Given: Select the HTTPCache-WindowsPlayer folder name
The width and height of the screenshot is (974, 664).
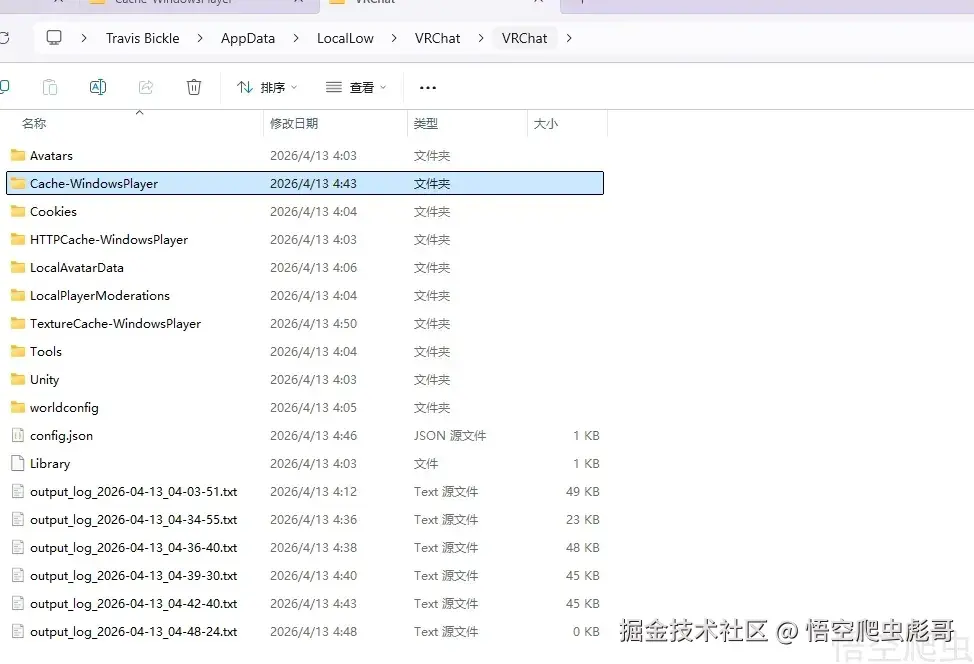Looking at the screenshot, I should coord(109,239).
